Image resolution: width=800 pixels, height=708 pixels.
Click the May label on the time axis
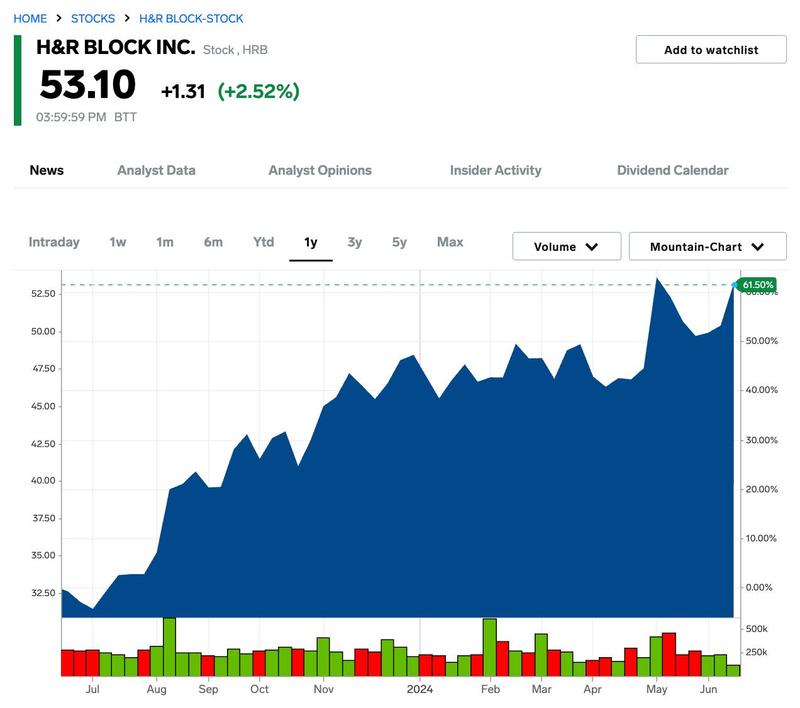(x=657, y=689)
